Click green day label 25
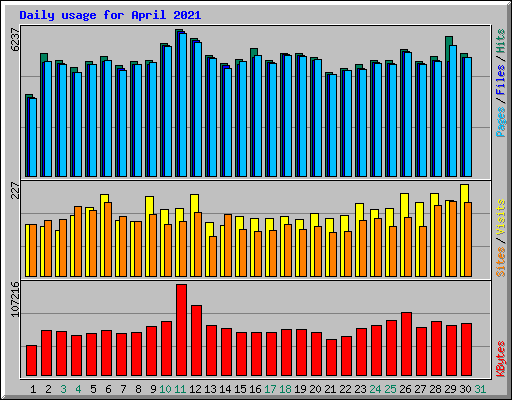The height and width of the screenshot is (400, 512). coord(390,389)
